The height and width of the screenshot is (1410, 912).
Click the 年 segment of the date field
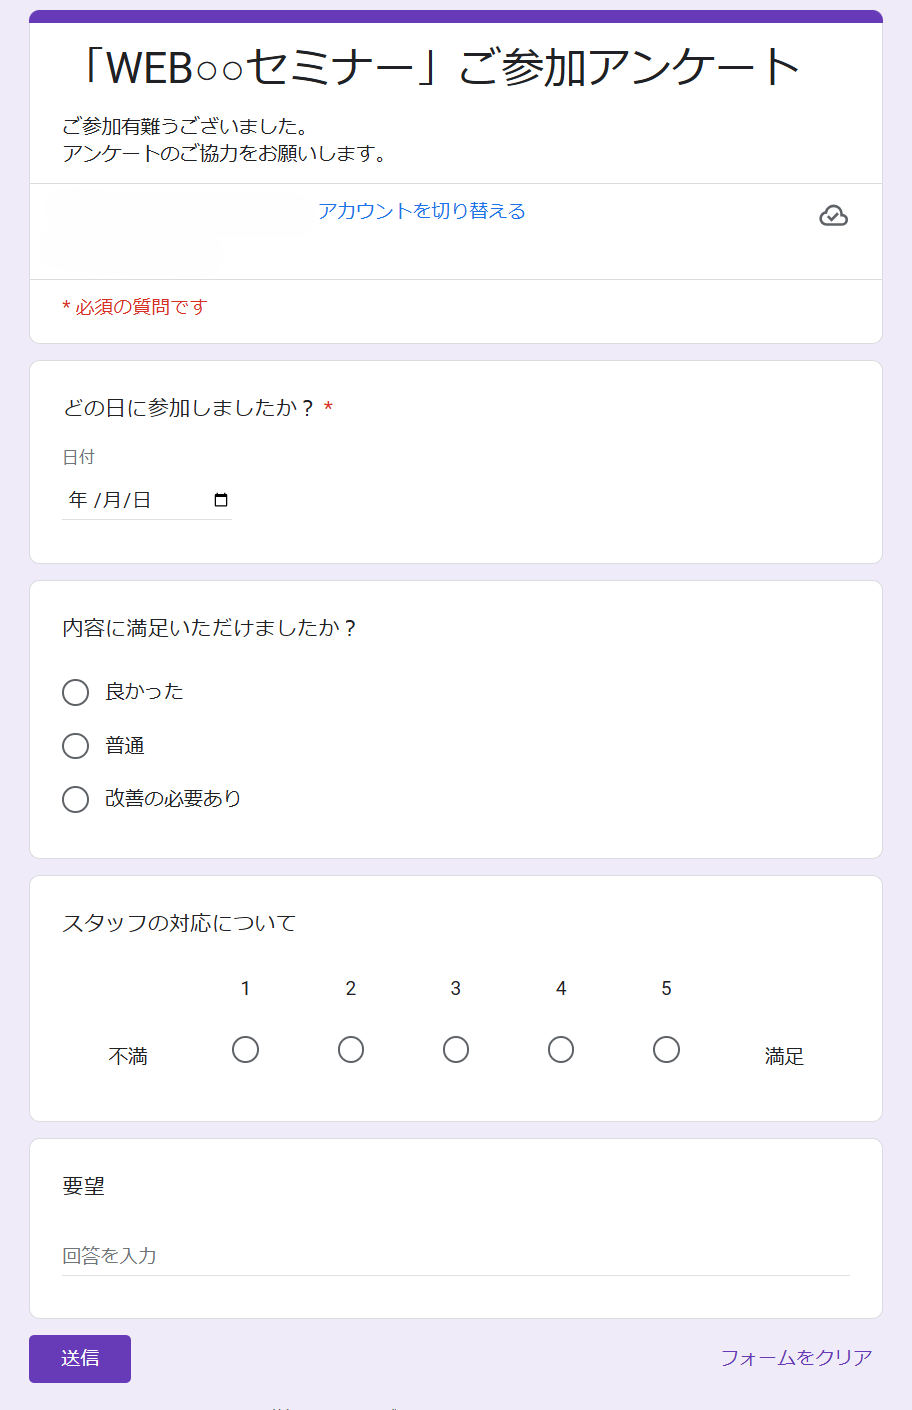point(78,500)
